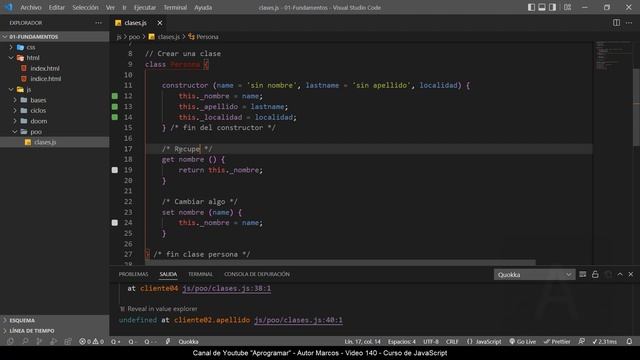The image size is (640, 360).
Task: Open the customize layout icon
Action: point(567,7)
